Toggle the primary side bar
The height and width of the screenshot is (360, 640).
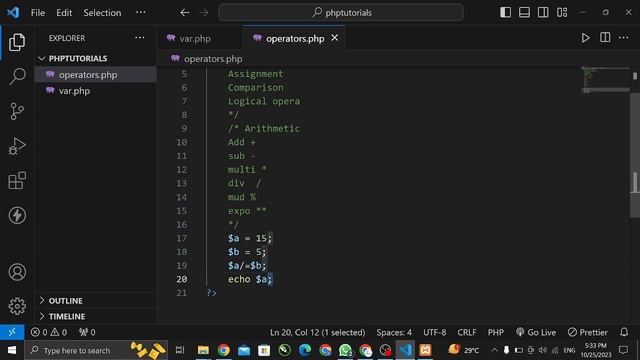click(505, 12)
